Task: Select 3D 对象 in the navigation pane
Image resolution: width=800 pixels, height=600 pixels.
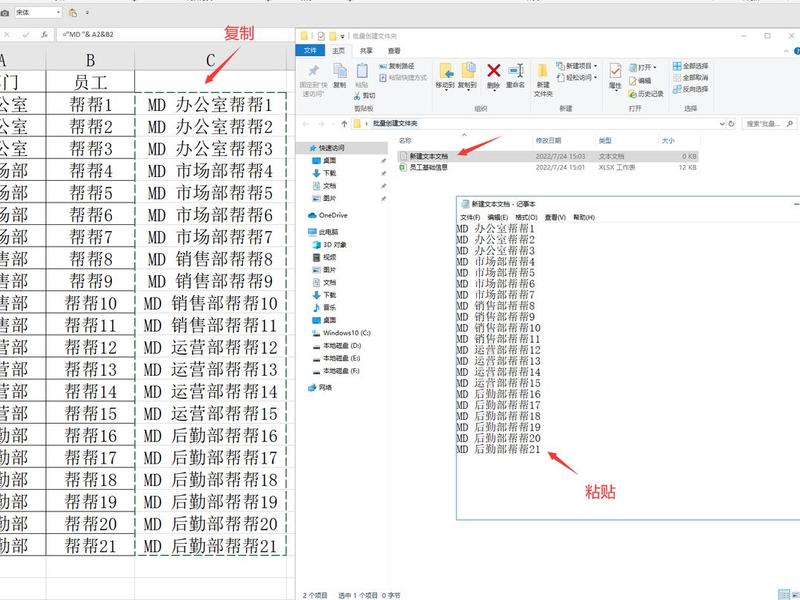Action: pos(329,245)
